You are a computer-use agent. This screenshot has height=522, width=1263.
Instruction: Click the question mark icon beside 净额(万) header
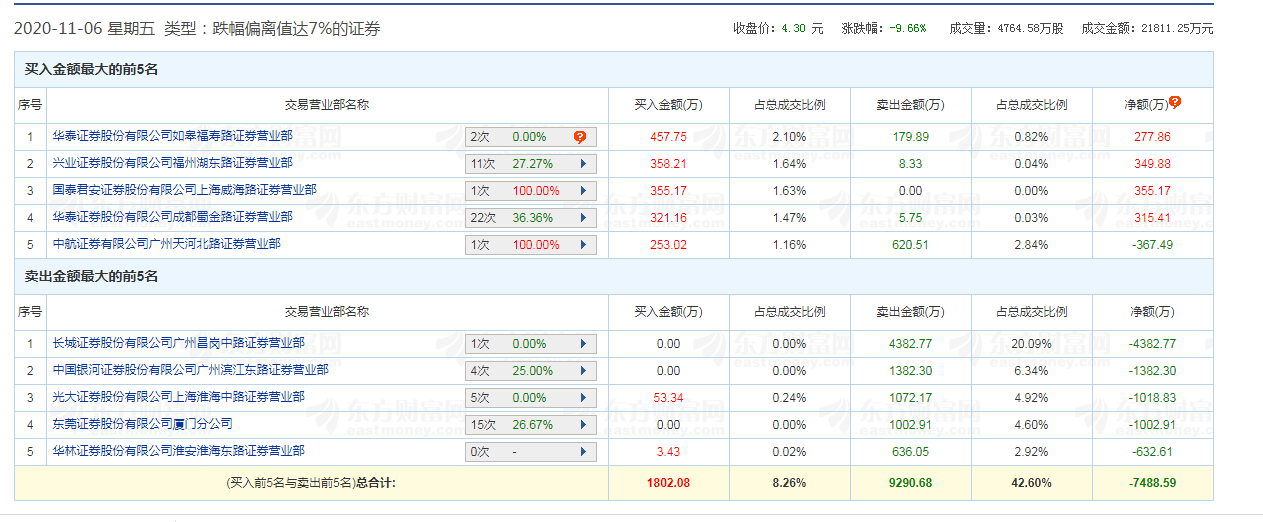pos(1175,102)
